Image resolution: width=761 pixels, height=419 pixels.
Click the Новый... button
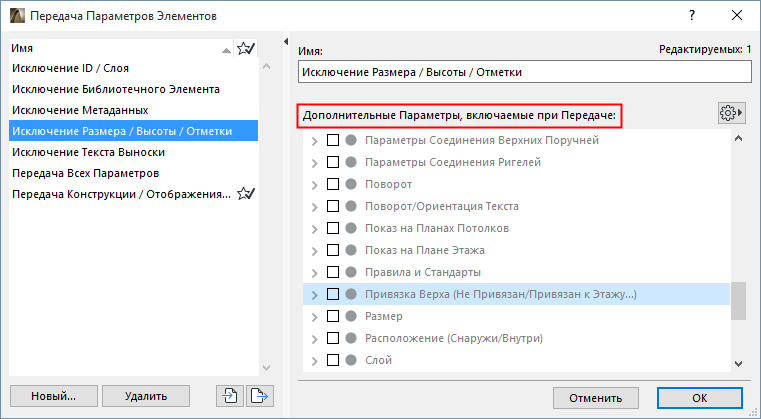point(53,396)
